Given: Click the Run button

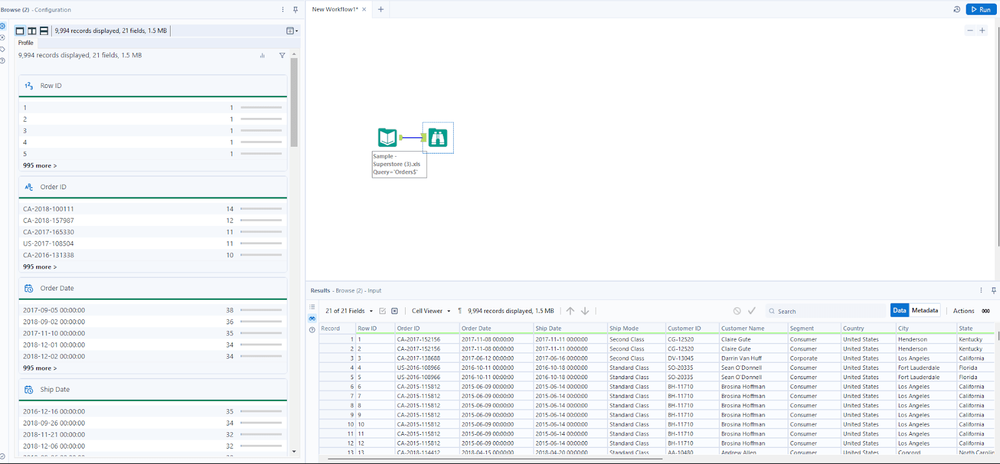Looking at the screenshot, I should [x=979, y=9].
